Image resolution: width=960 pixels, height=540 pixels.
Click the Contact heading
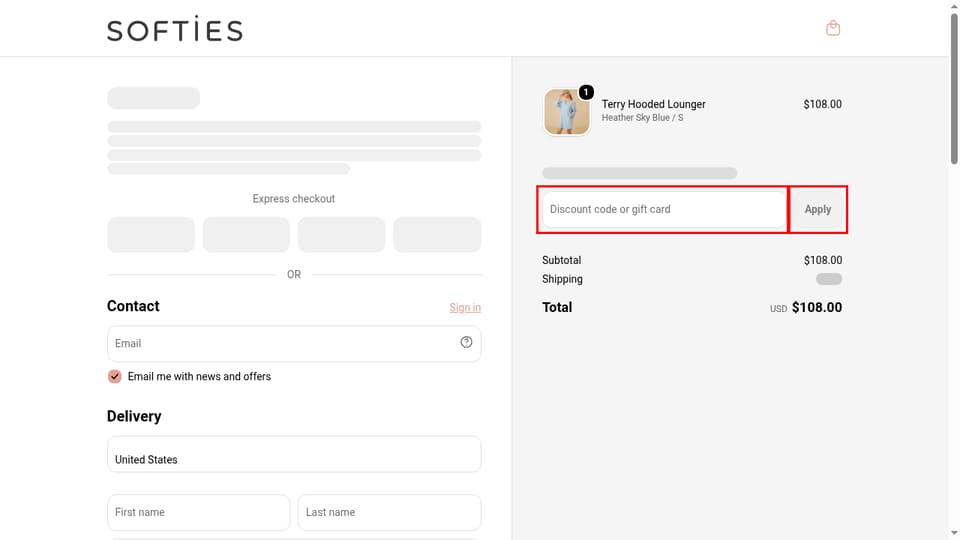pos(133,306)
